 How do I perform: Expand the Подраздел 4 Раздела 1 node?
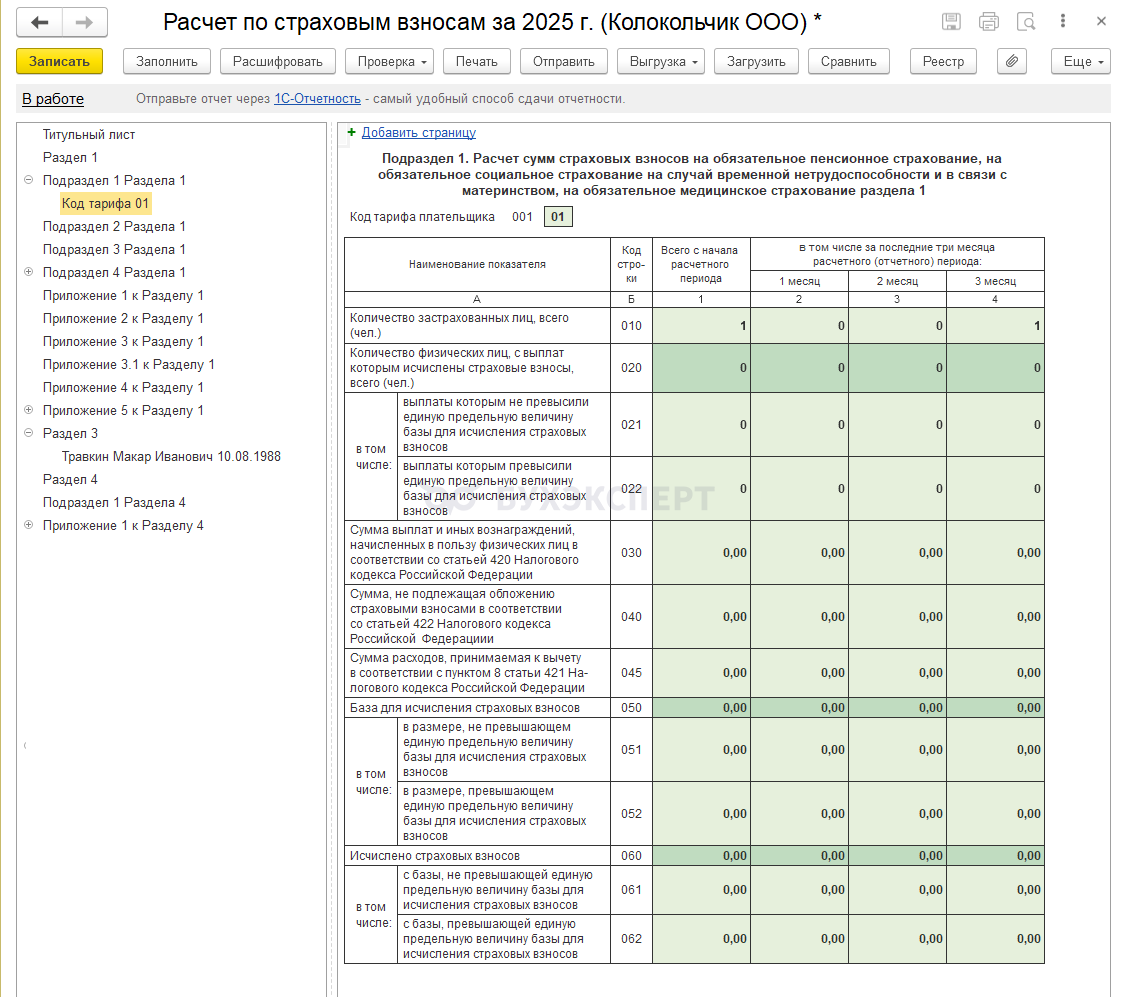pyautogui.click(x=28, y=273)
